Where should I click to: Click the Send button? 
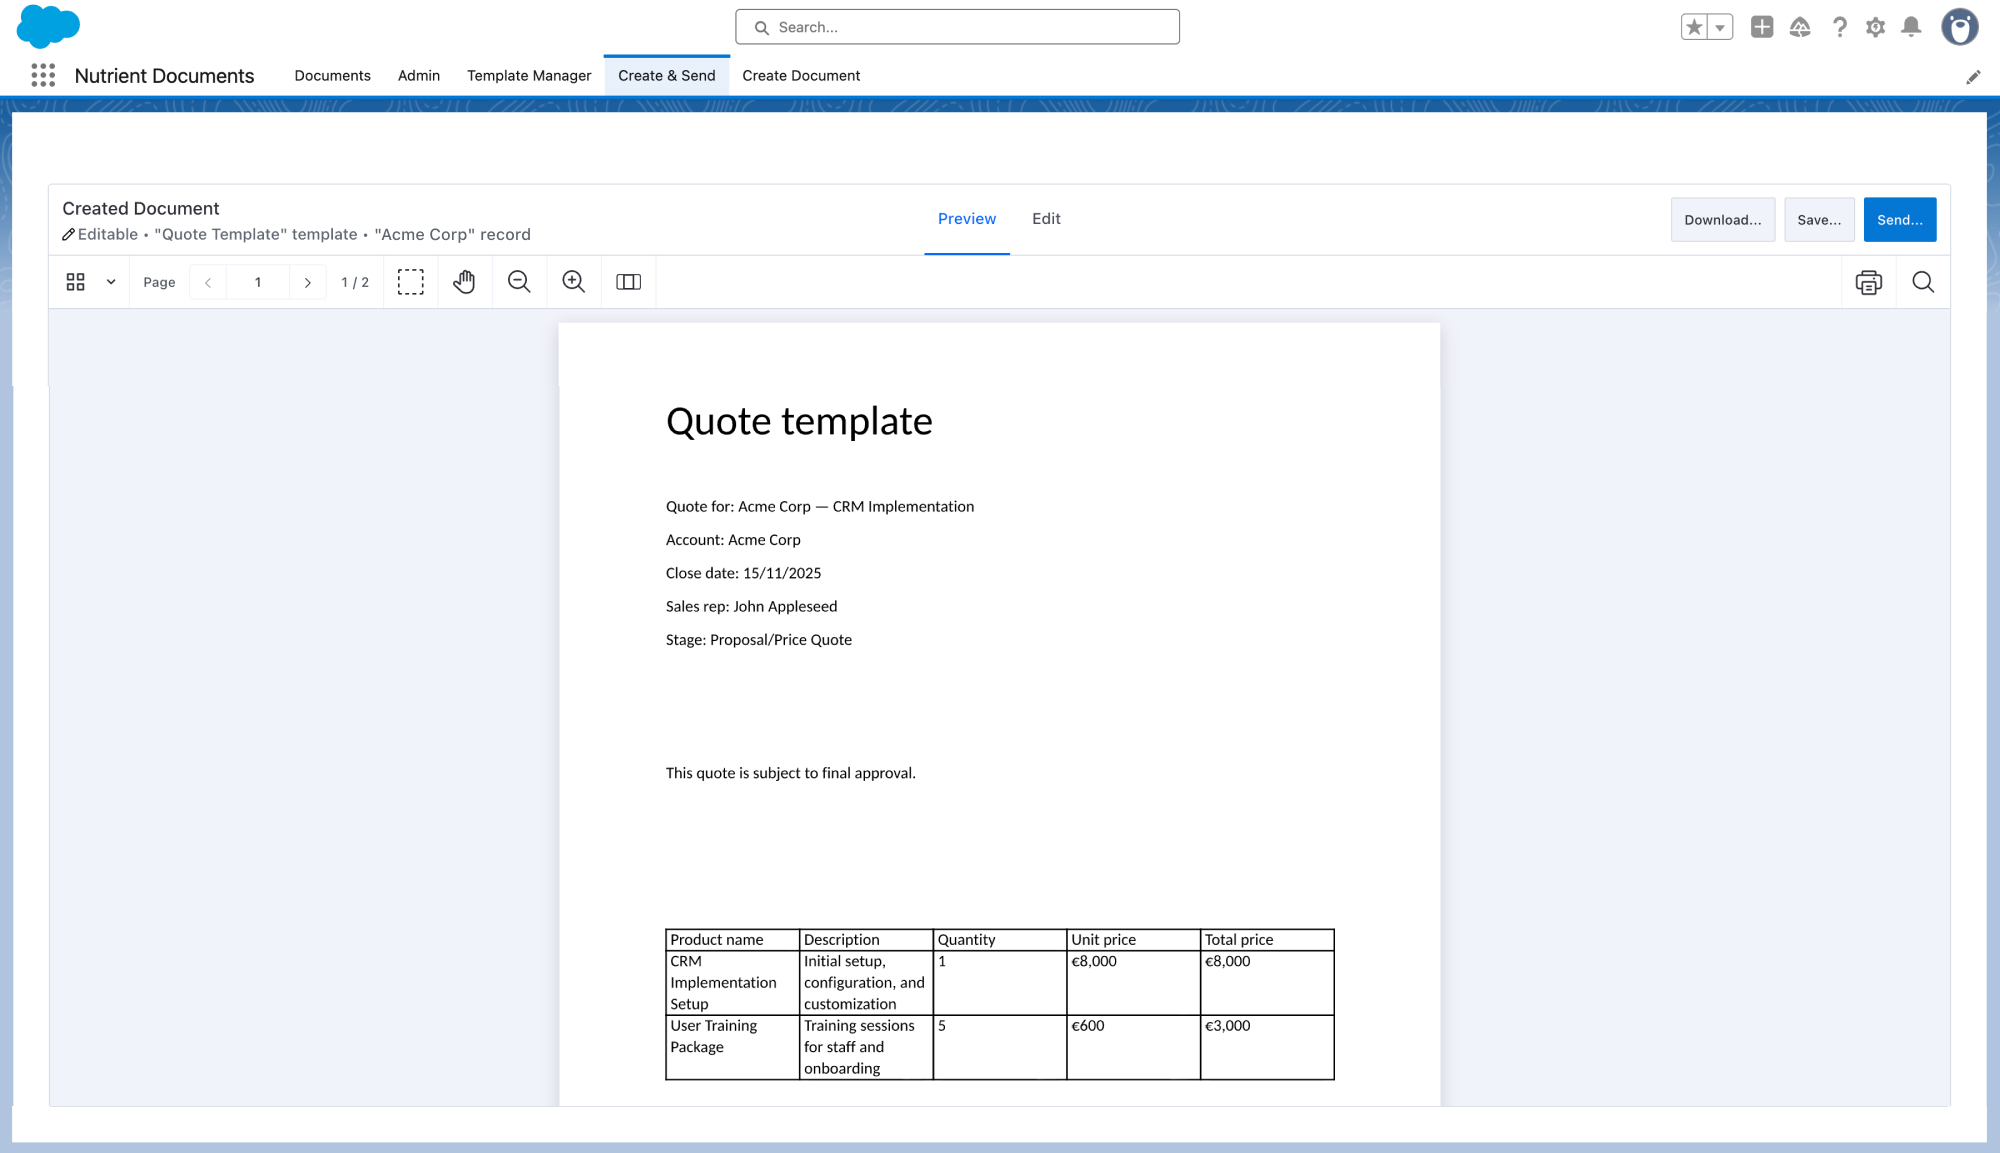(1900, 219)
